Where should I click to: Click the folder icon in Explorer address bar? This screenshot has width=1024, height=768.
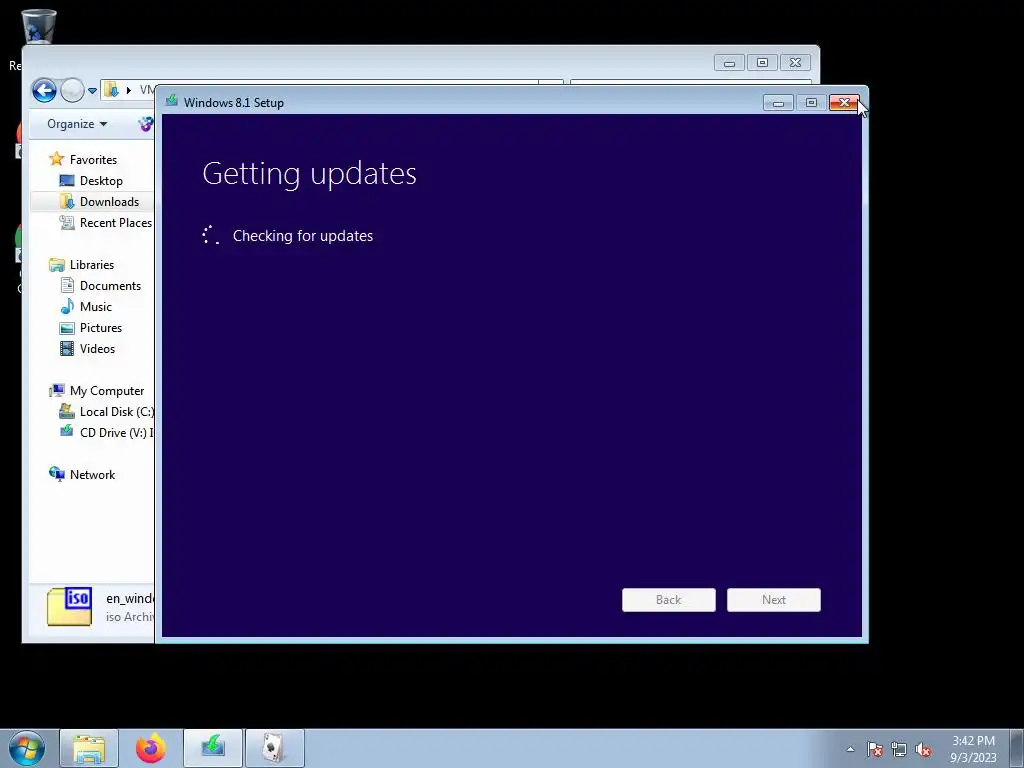tap(111, 89)
